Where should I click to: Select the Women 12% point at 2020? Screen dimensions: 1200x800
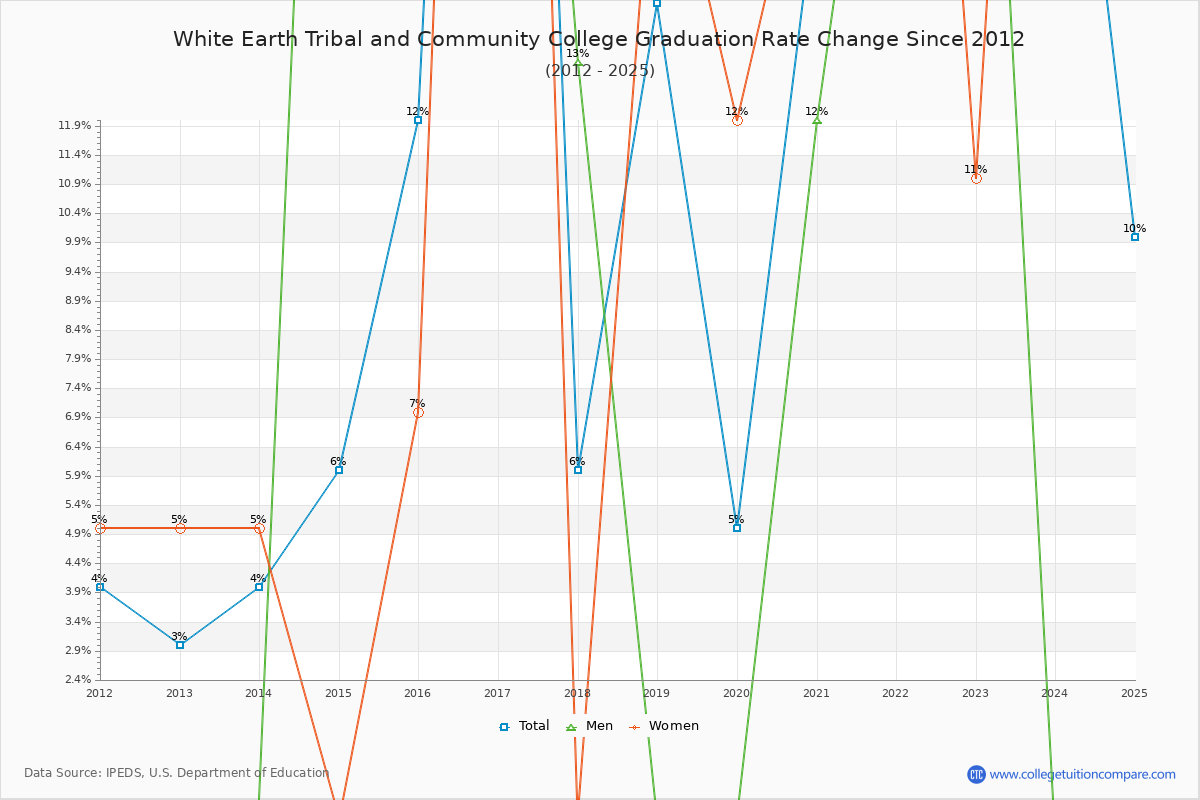737,120
